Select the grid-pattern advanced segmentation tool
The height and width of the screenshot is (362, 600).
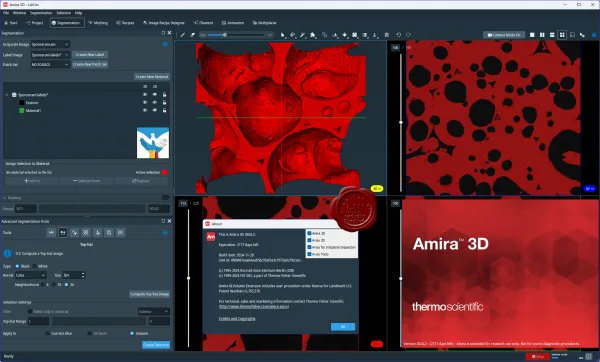pos(86,232)
